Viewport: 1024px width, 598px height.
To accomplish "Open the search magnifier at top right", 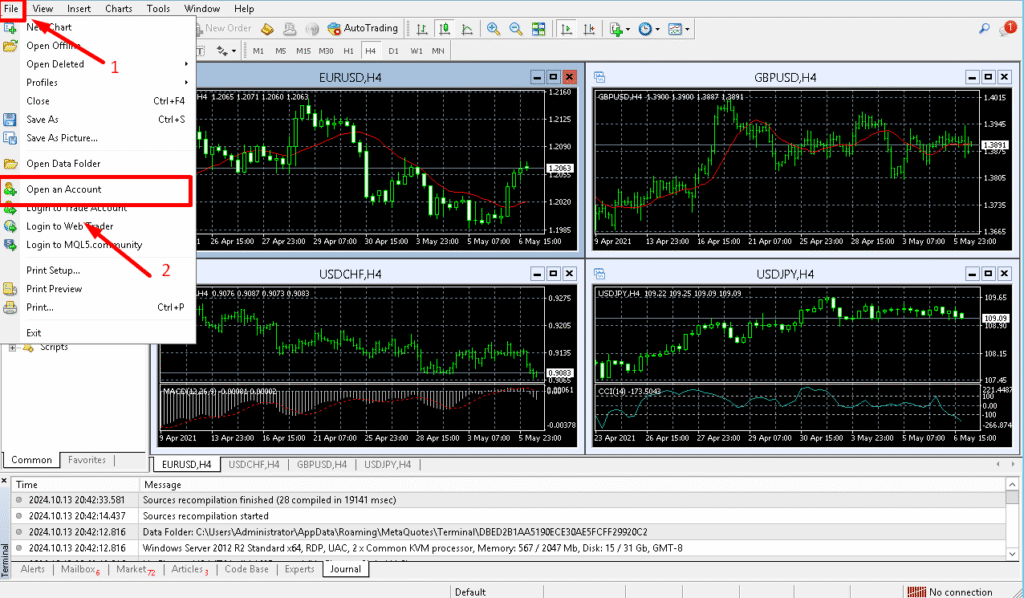I will (x=984, y=28).
